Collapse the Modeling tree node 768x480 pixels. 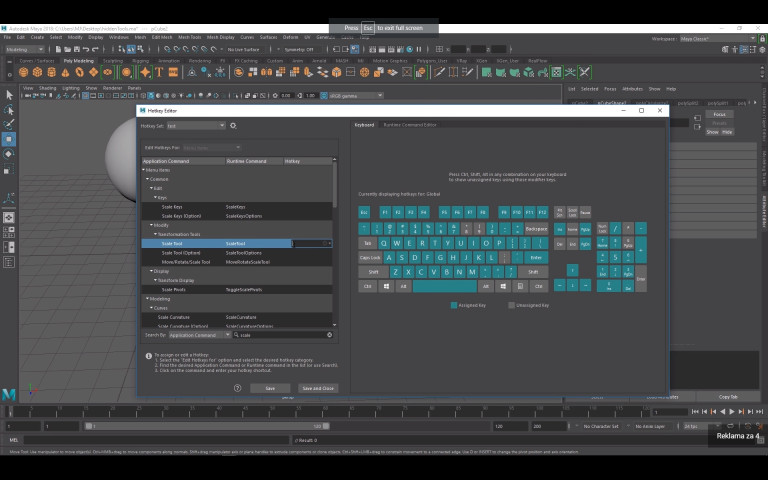[x=147, y=299]
